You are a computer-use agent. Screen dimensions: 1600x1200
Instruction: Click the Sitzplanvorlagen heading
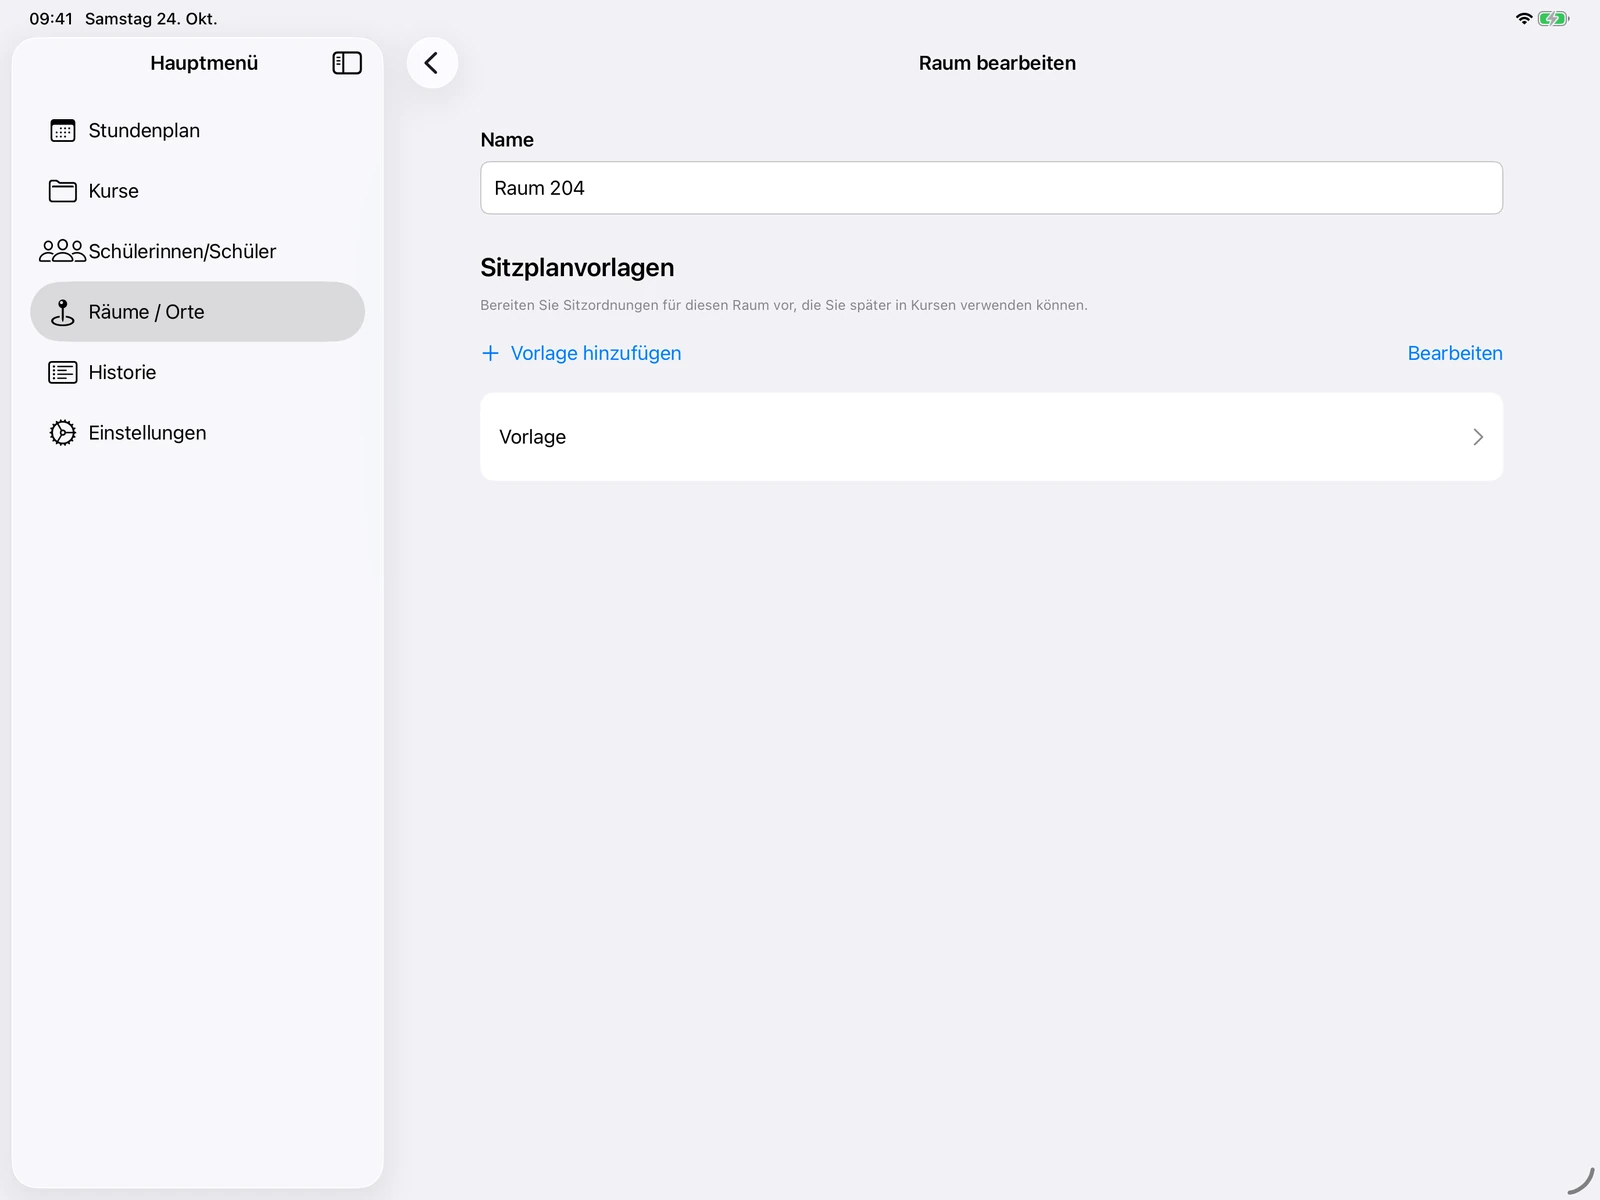[x=577, y=268]
